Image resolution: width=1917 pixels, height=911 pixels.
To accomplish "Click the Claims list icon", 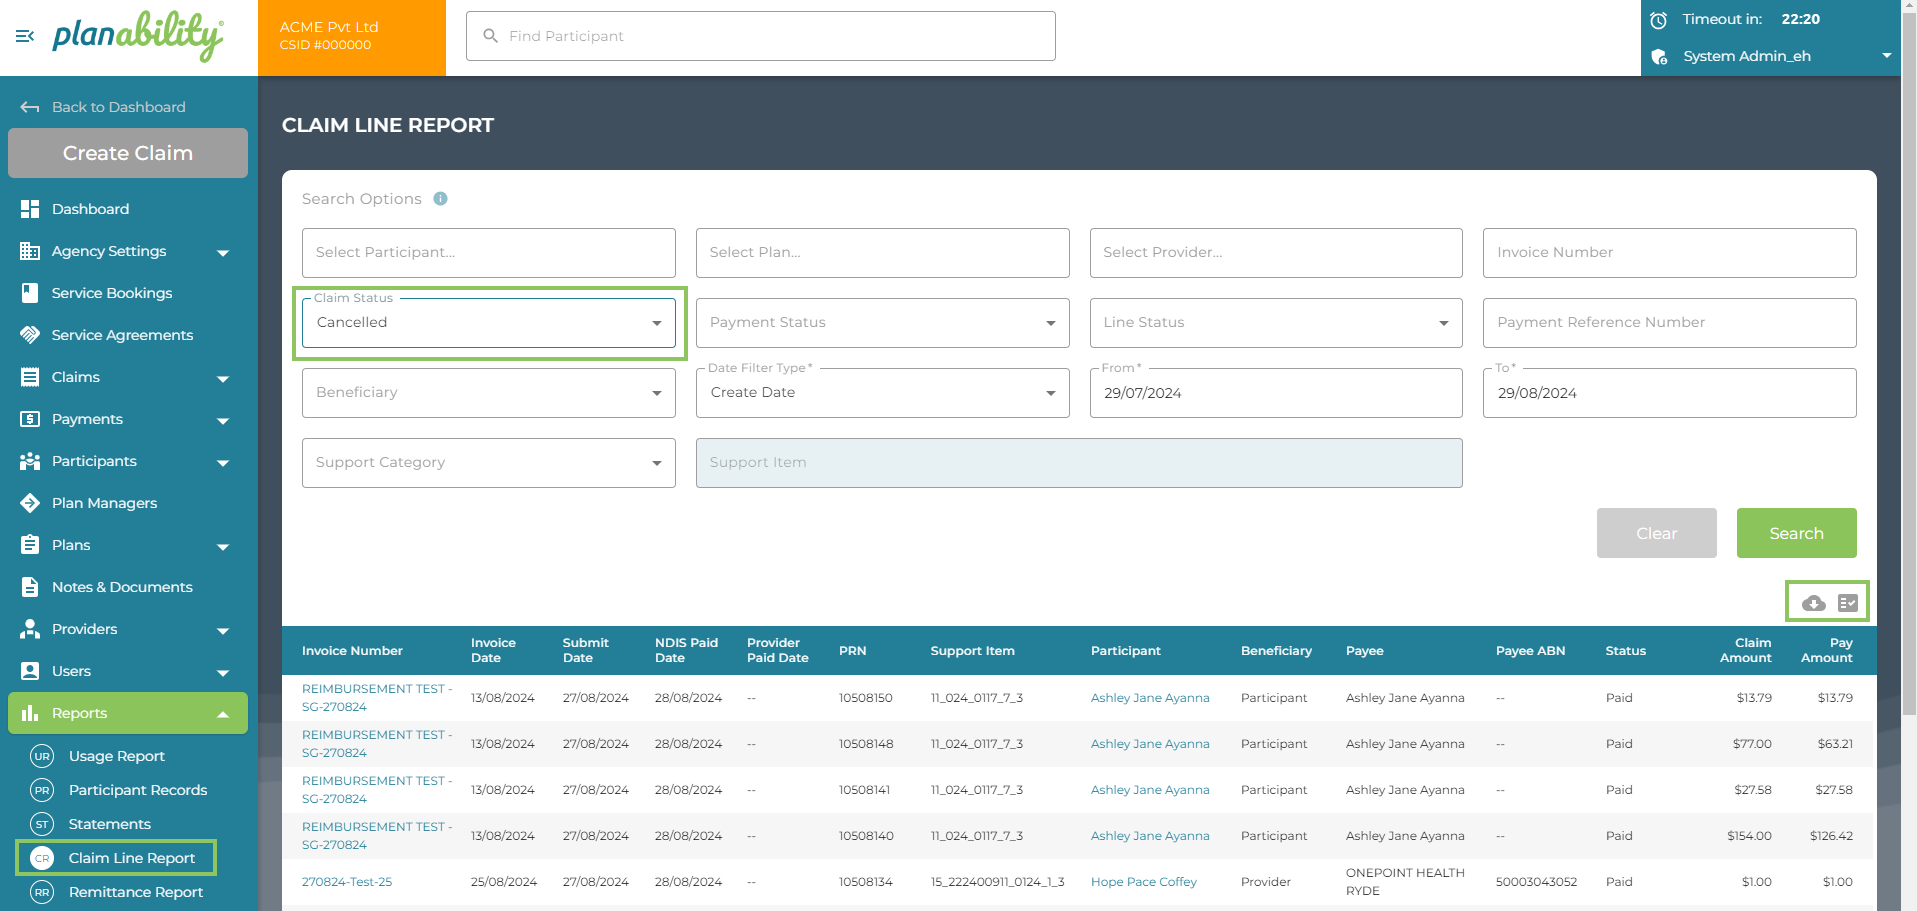I will point(30,377).
